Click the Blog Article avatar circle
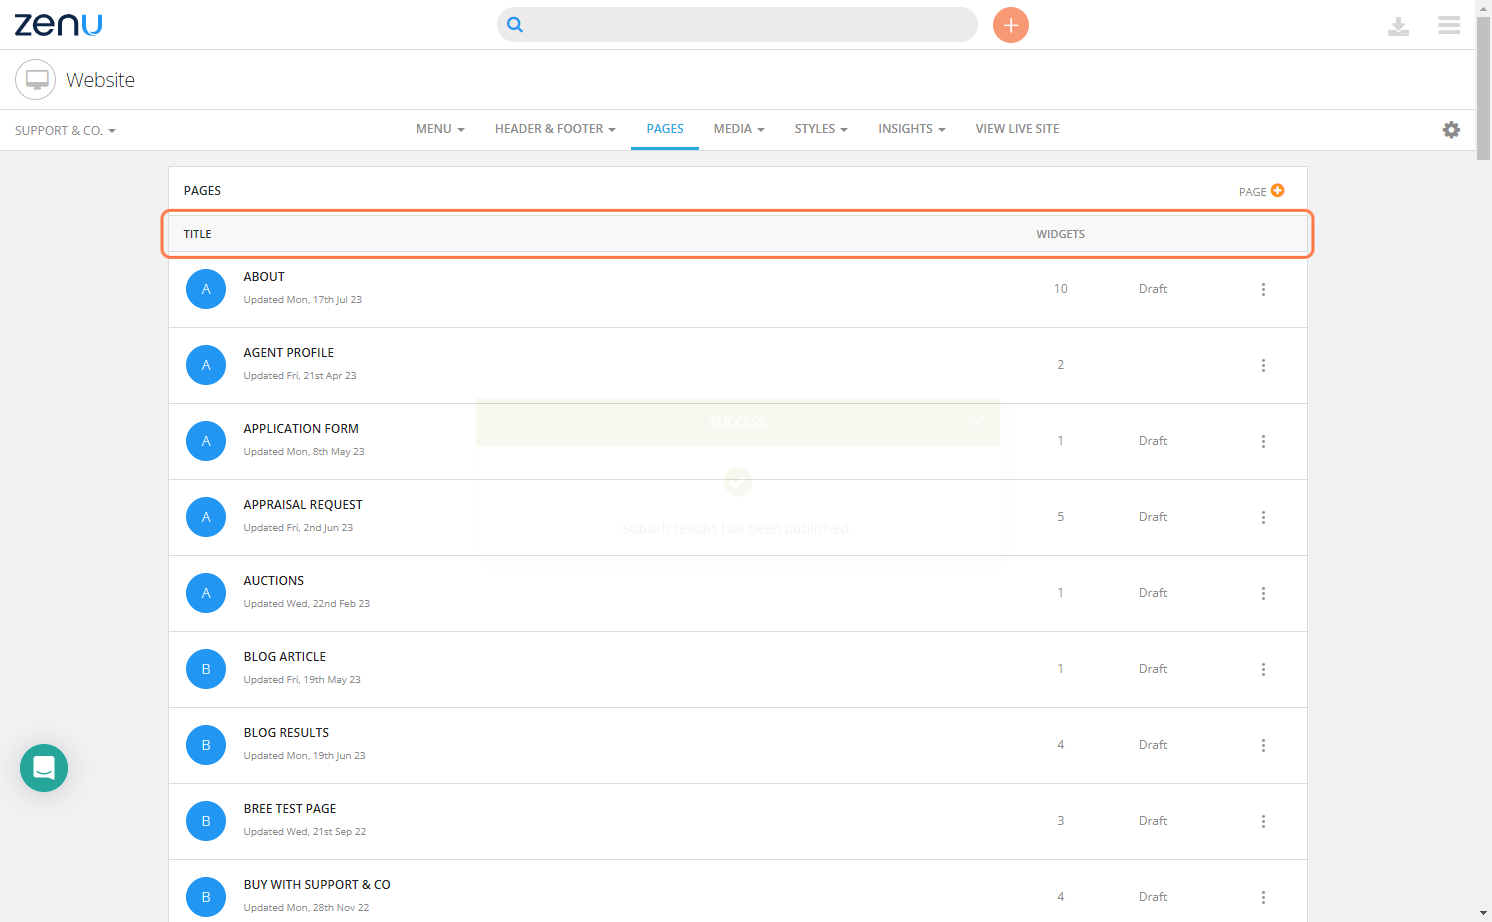The width and height of the screenshot is (1492, 922). click(206, 669)
